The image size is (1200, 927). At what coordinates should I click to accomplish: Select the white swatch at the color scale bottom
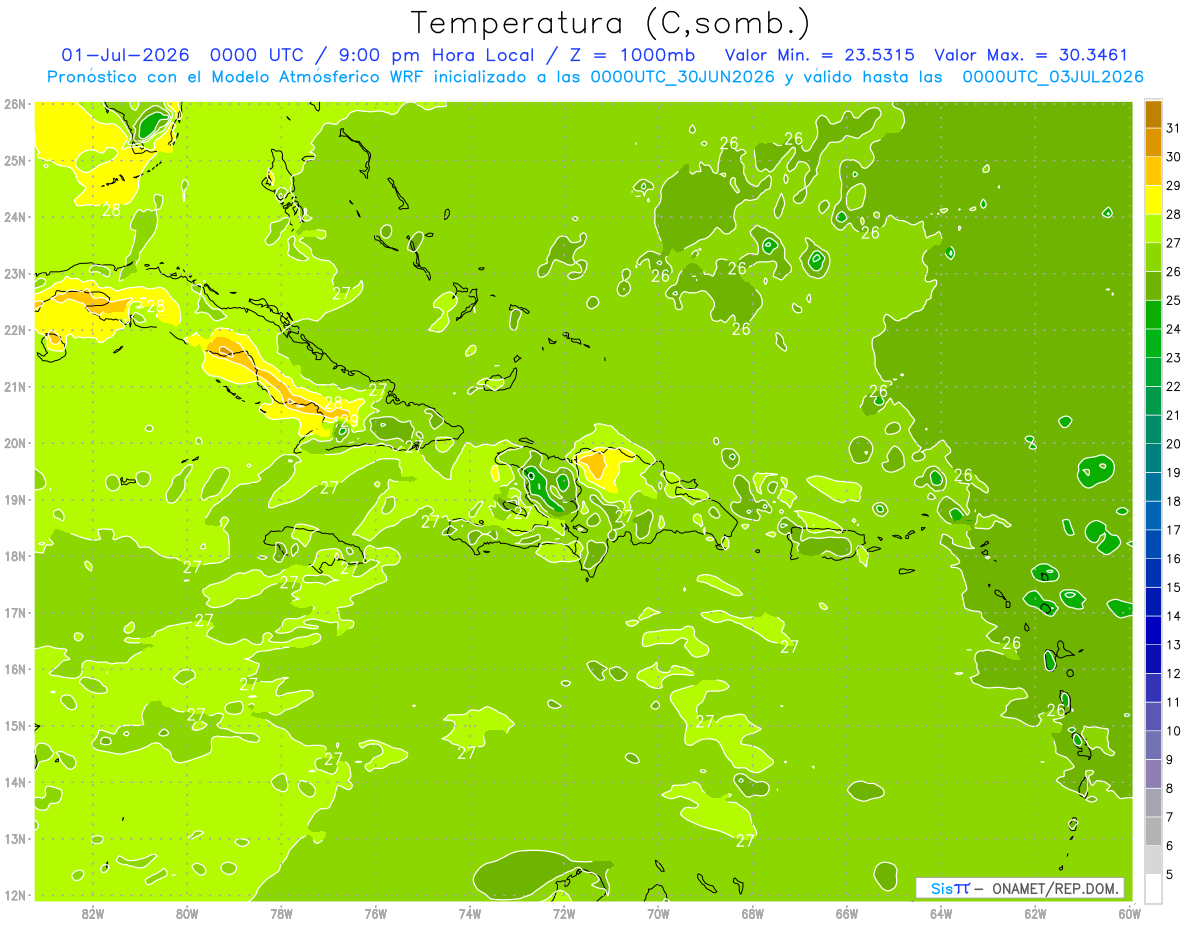pos(1153,888)
